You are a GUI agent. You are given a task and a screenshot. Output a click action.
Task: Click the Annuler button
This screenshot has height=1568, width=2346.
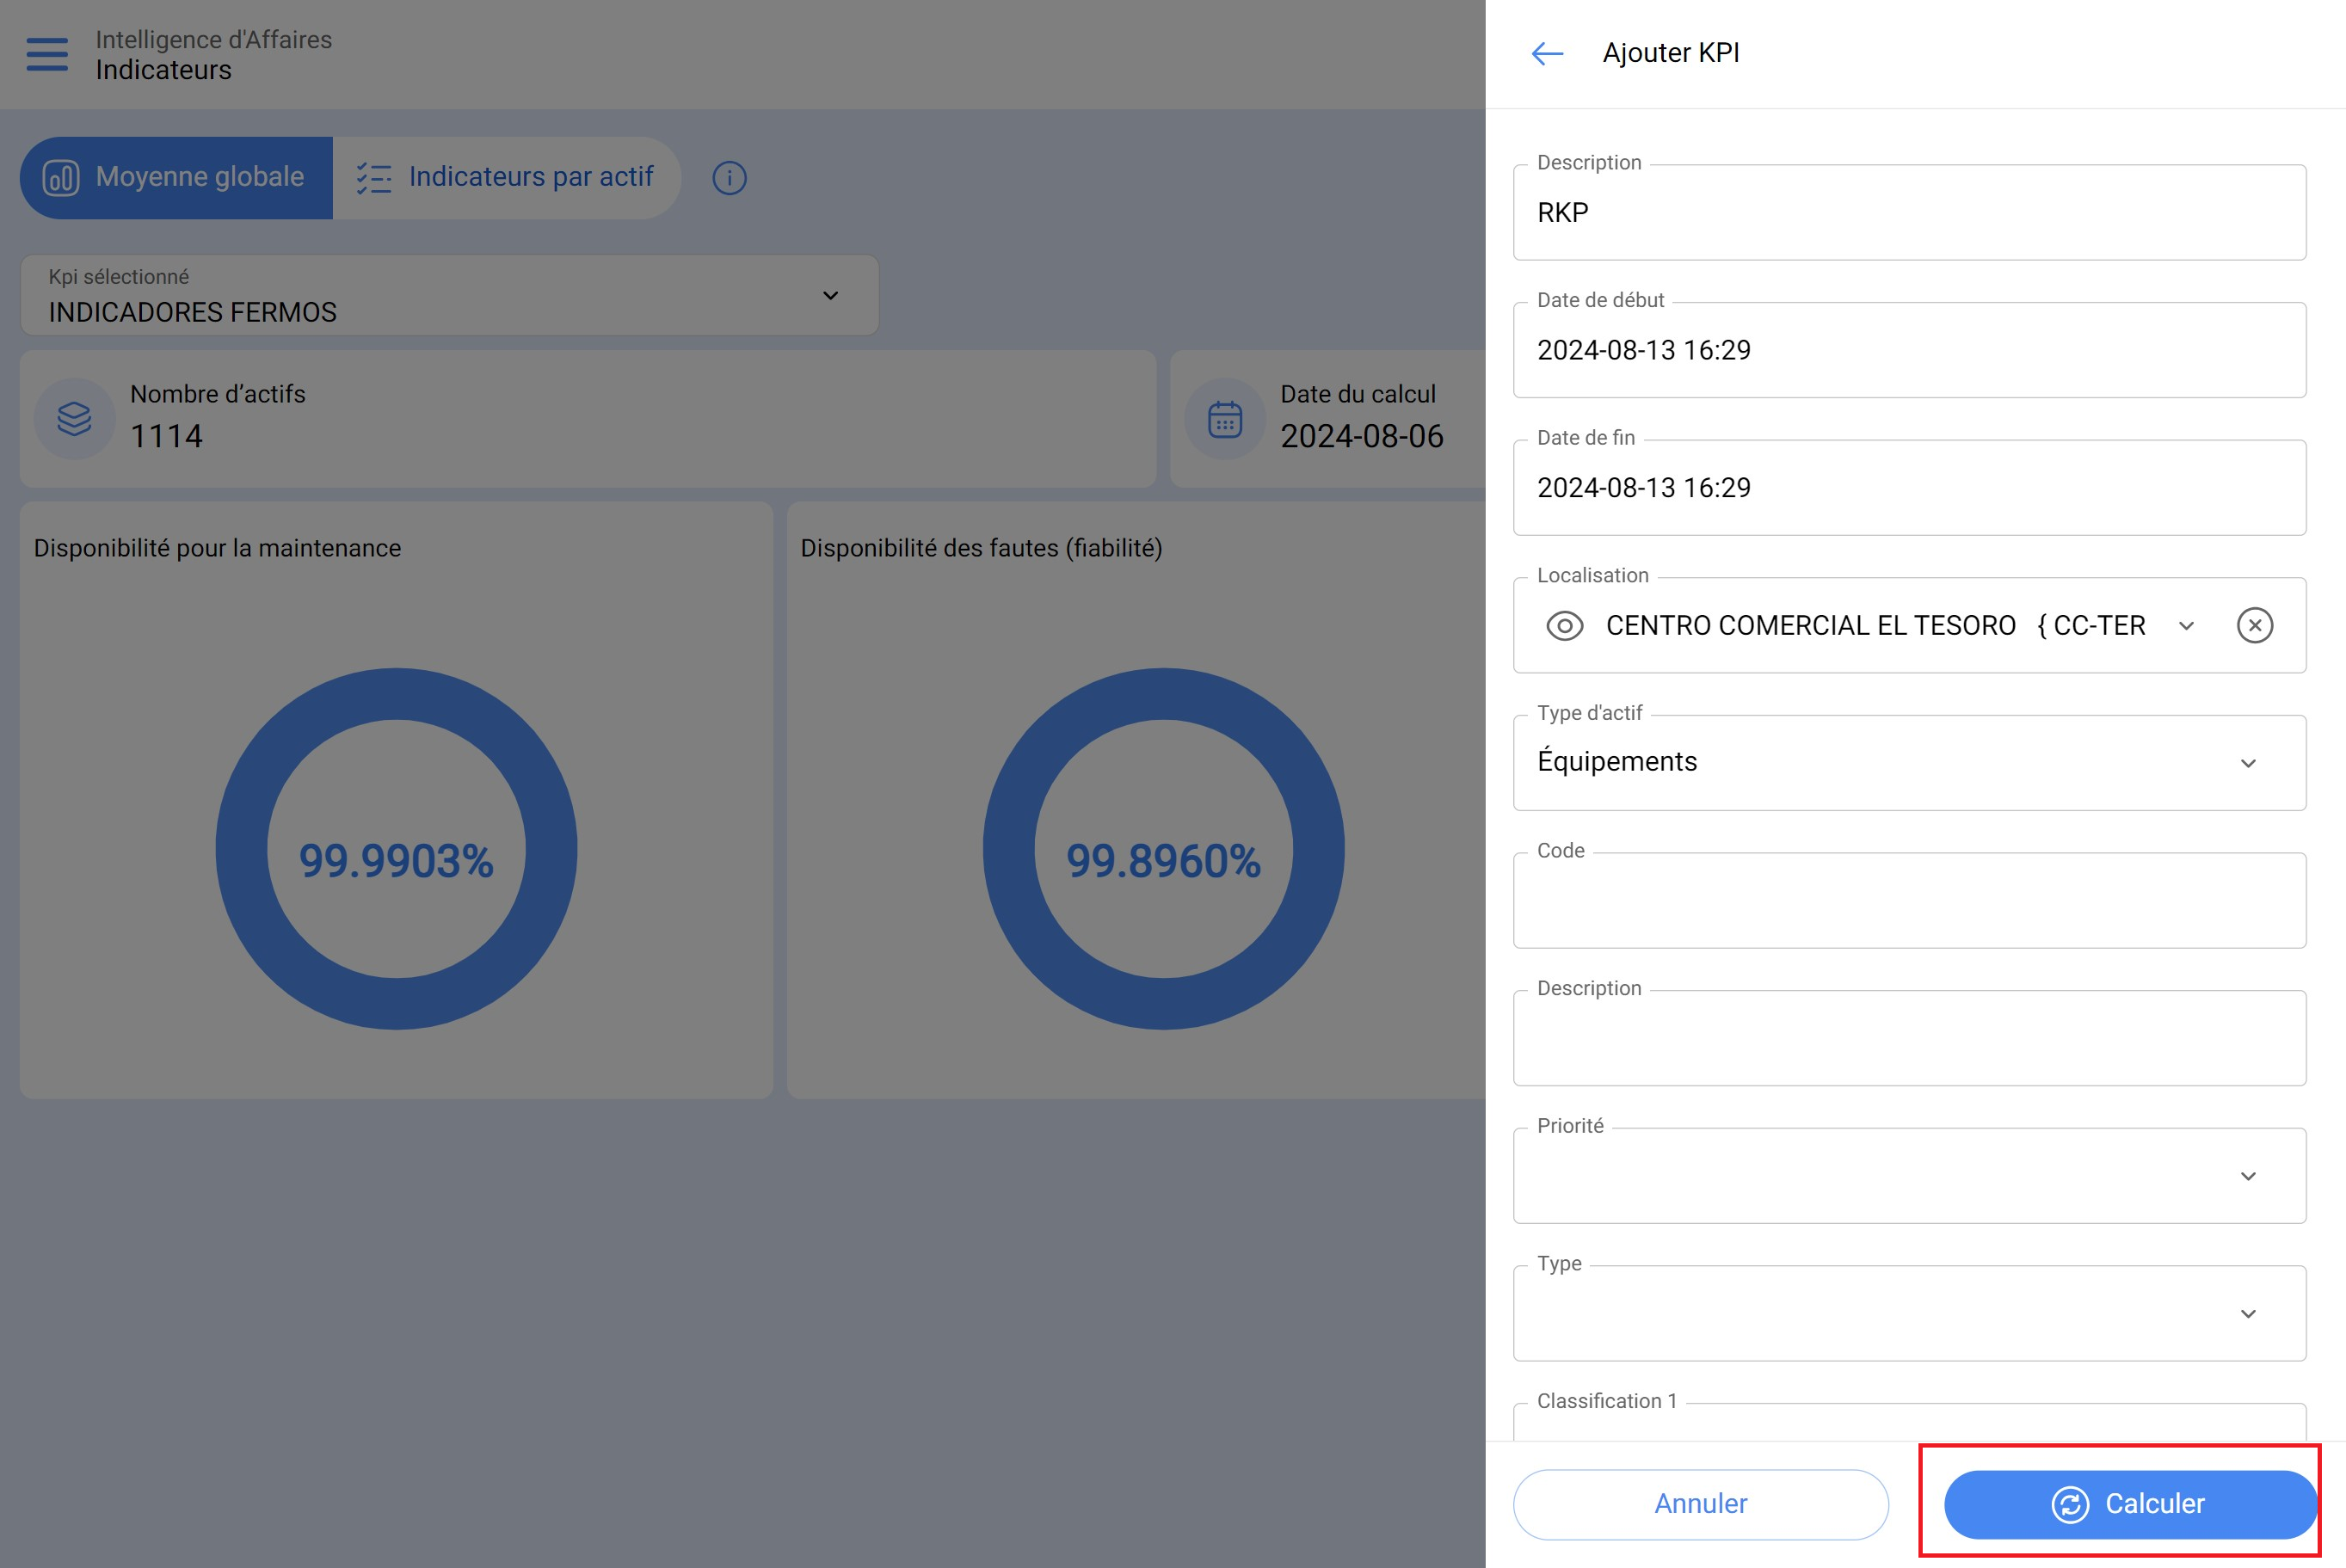click(x=1700, y=1504)
